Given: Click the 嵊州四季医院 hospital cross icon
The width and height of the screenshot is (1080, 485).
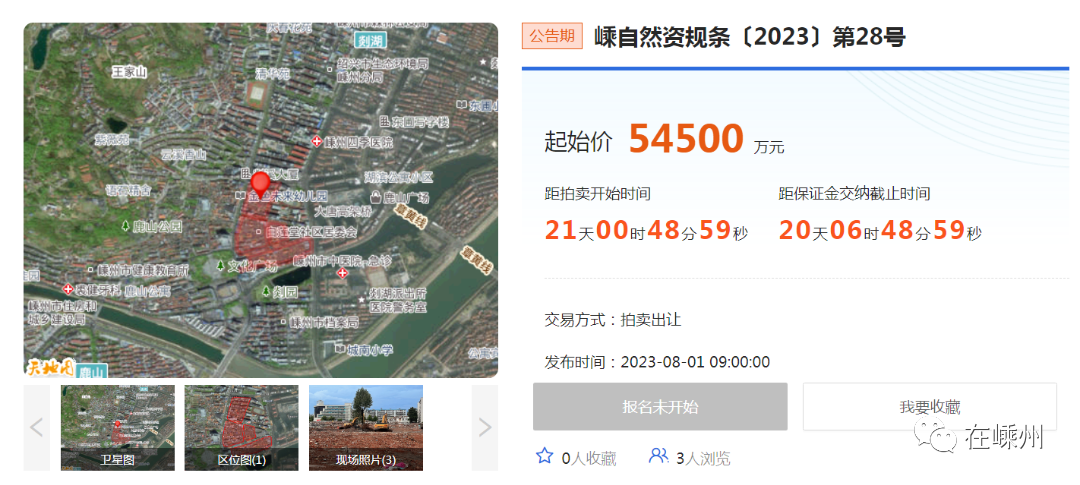Looking at the screenshot, I should [x=318, y=142].
